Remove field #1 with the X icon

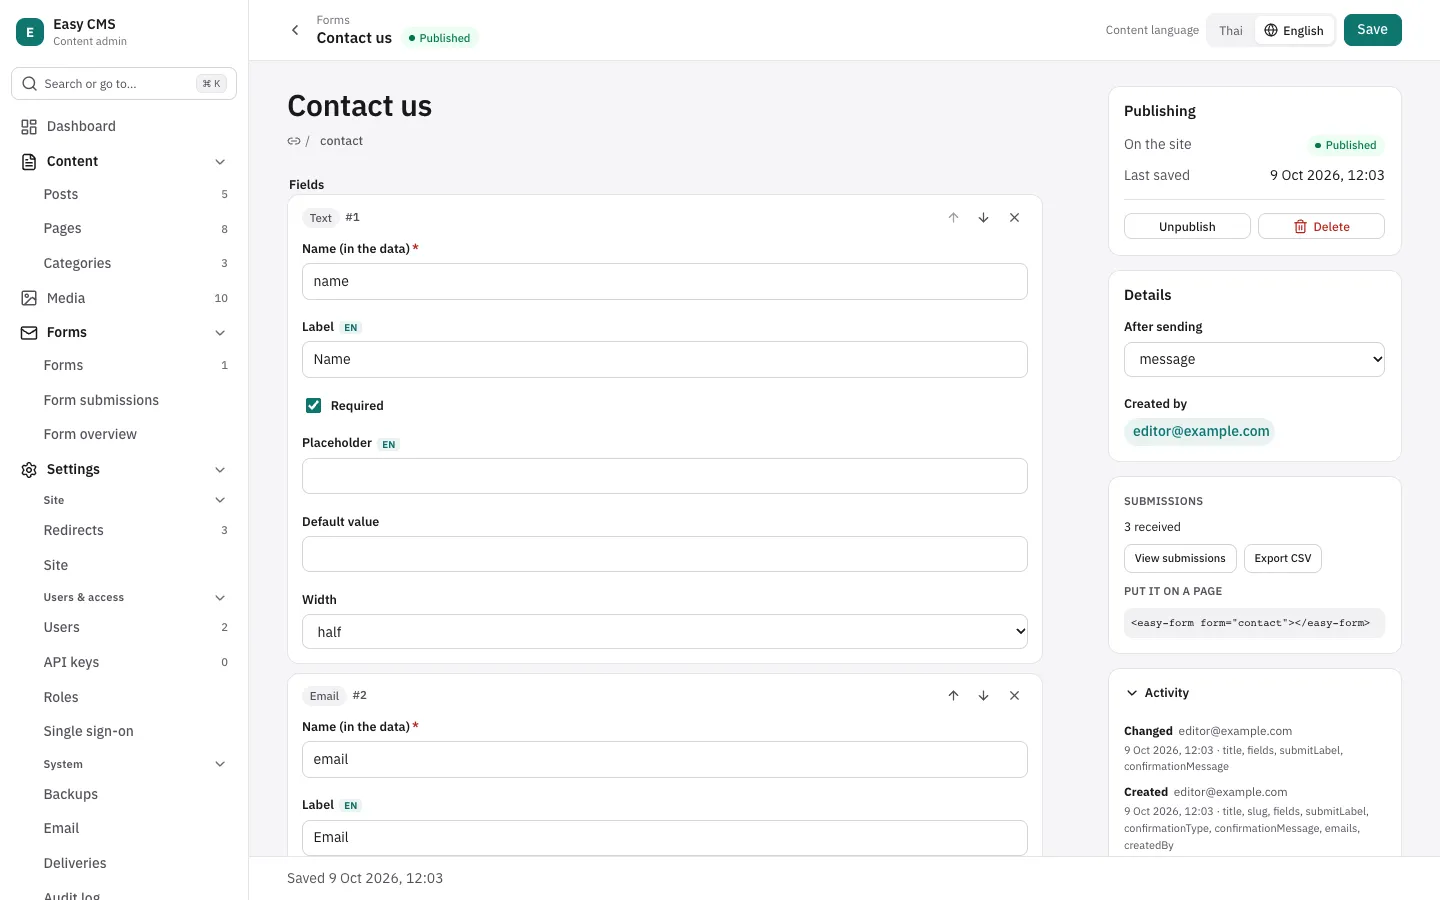(1014, 218)
